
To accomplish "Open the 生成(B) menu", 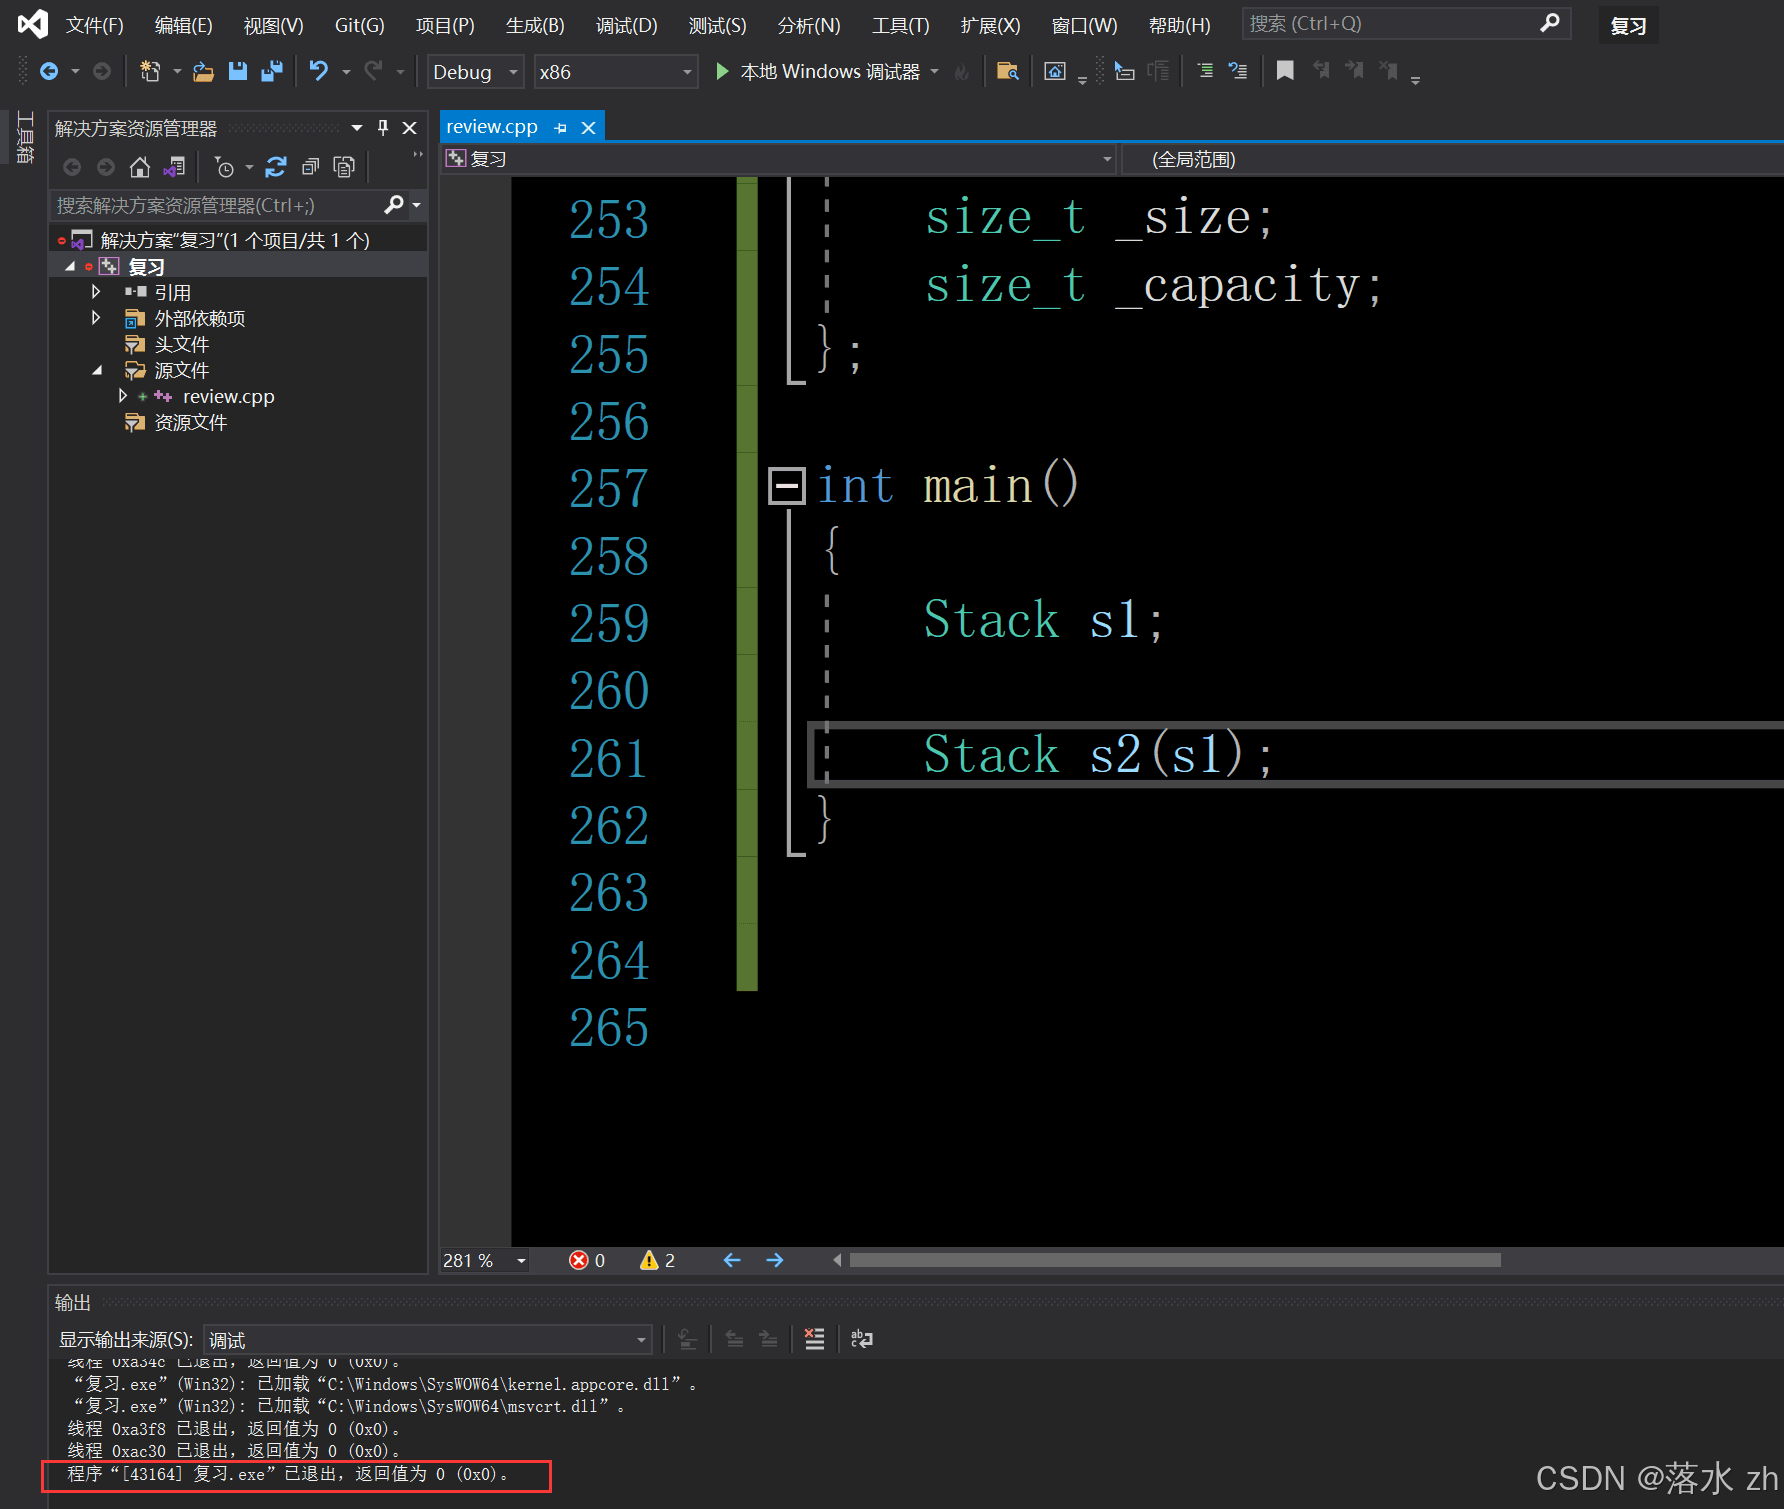I will 535,25.
